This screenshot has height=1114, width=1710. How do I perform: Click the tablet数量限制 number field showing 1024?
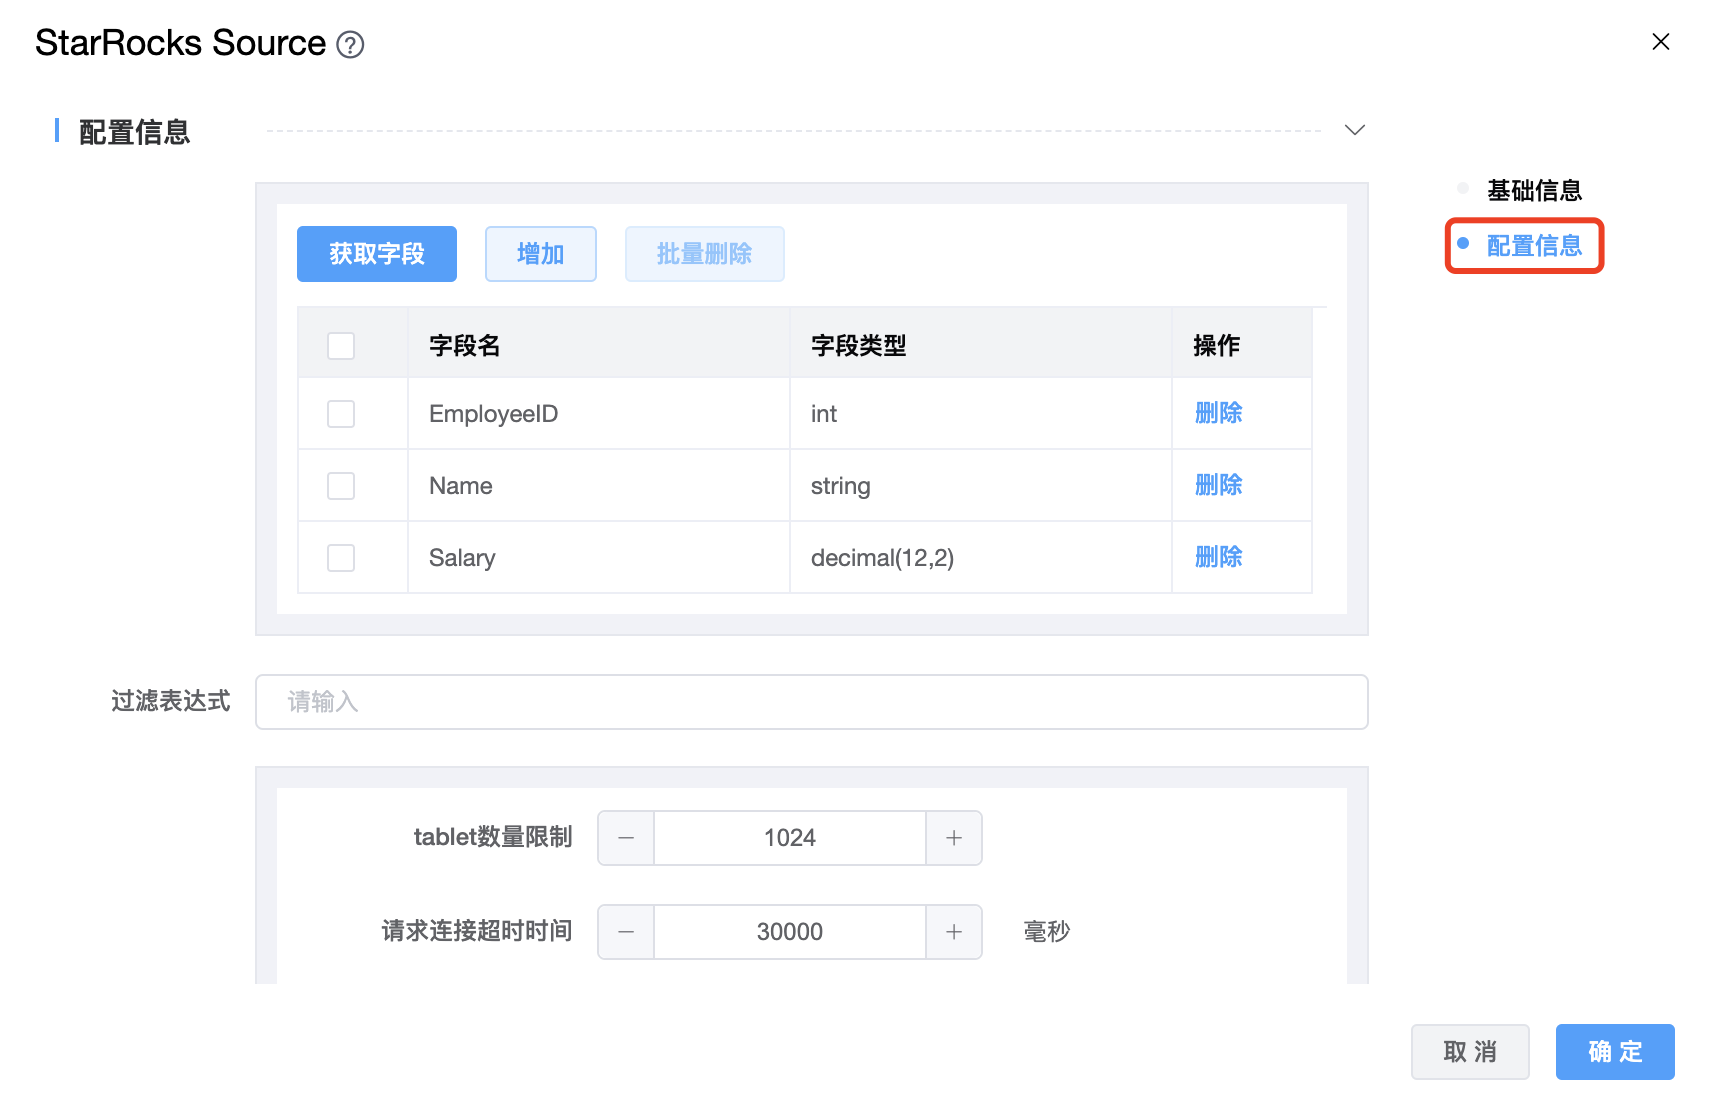(789, 838)
